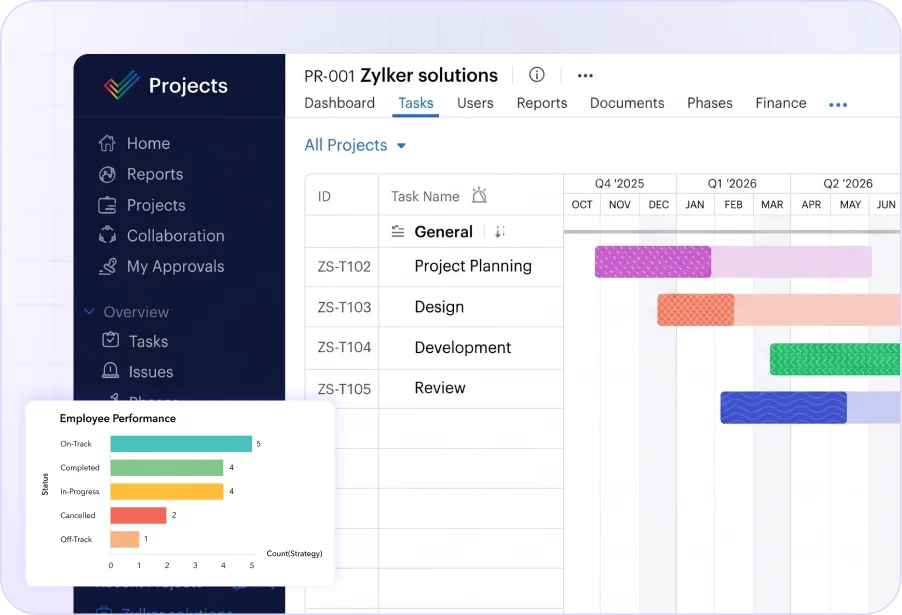902x615 pixels.
Task: Click the green Development Gantt bar
Action: (835, 359)
